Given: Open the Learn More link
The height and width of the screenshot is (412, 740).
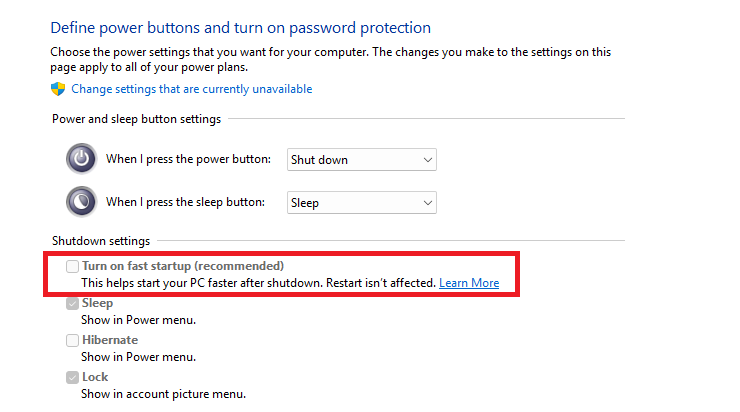Looking at the screenshot, I should click(x=469, y=283).
